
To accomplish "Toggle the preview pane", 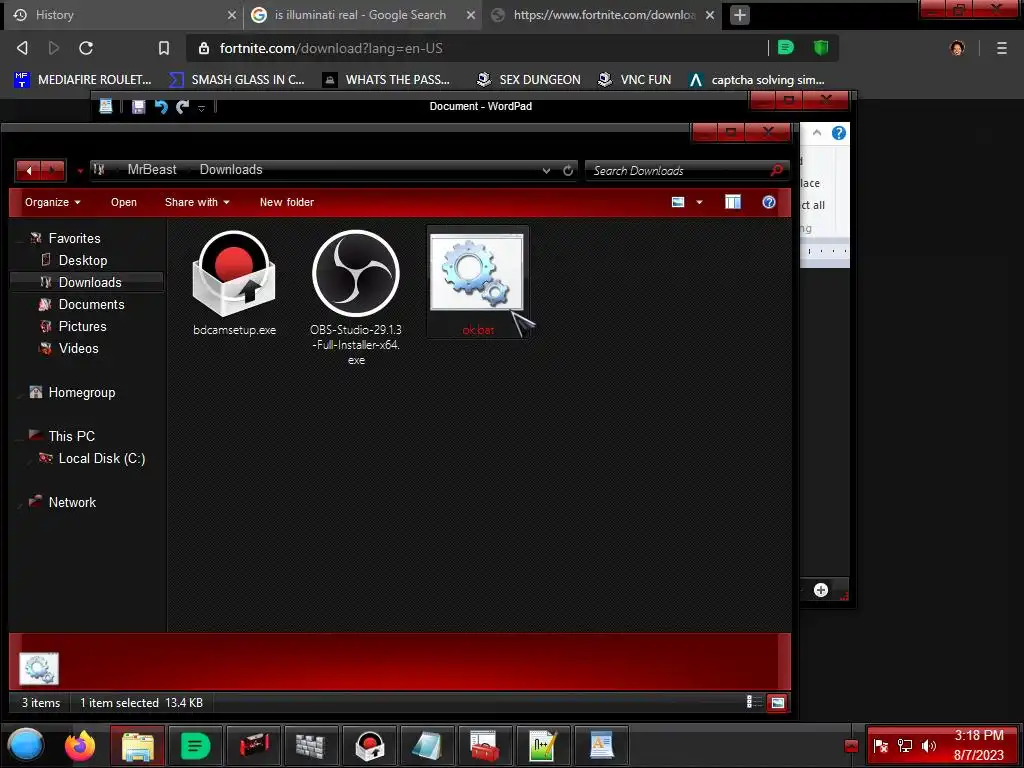I will coord(733,202).
